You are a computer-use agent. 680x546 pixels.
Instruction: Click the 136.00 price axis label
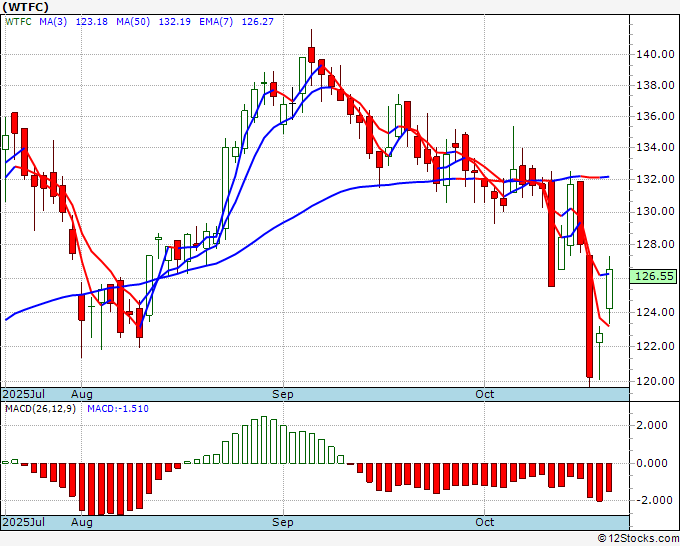(655, 116)
